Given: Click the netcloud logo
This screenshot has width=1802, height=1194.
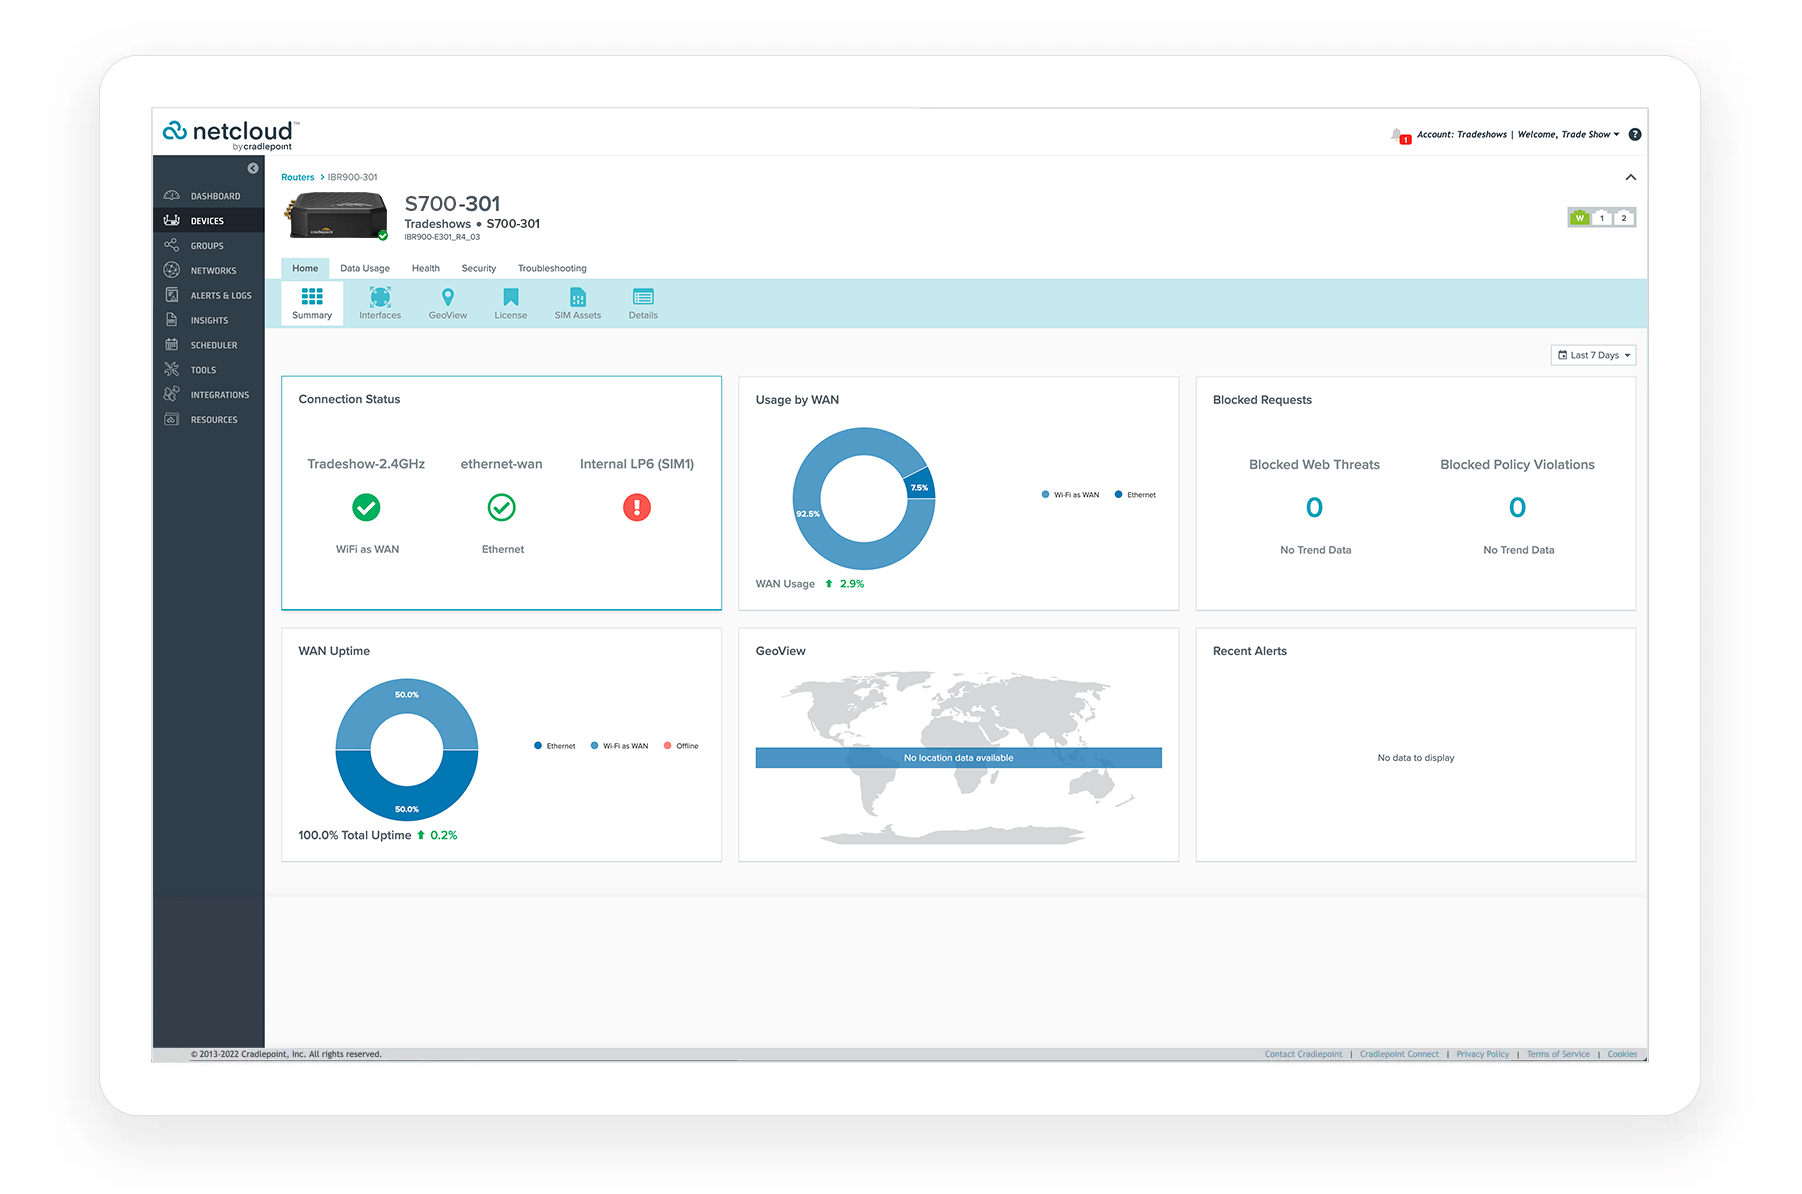Looking at the screenshot, I should click(x=232, y=134).
